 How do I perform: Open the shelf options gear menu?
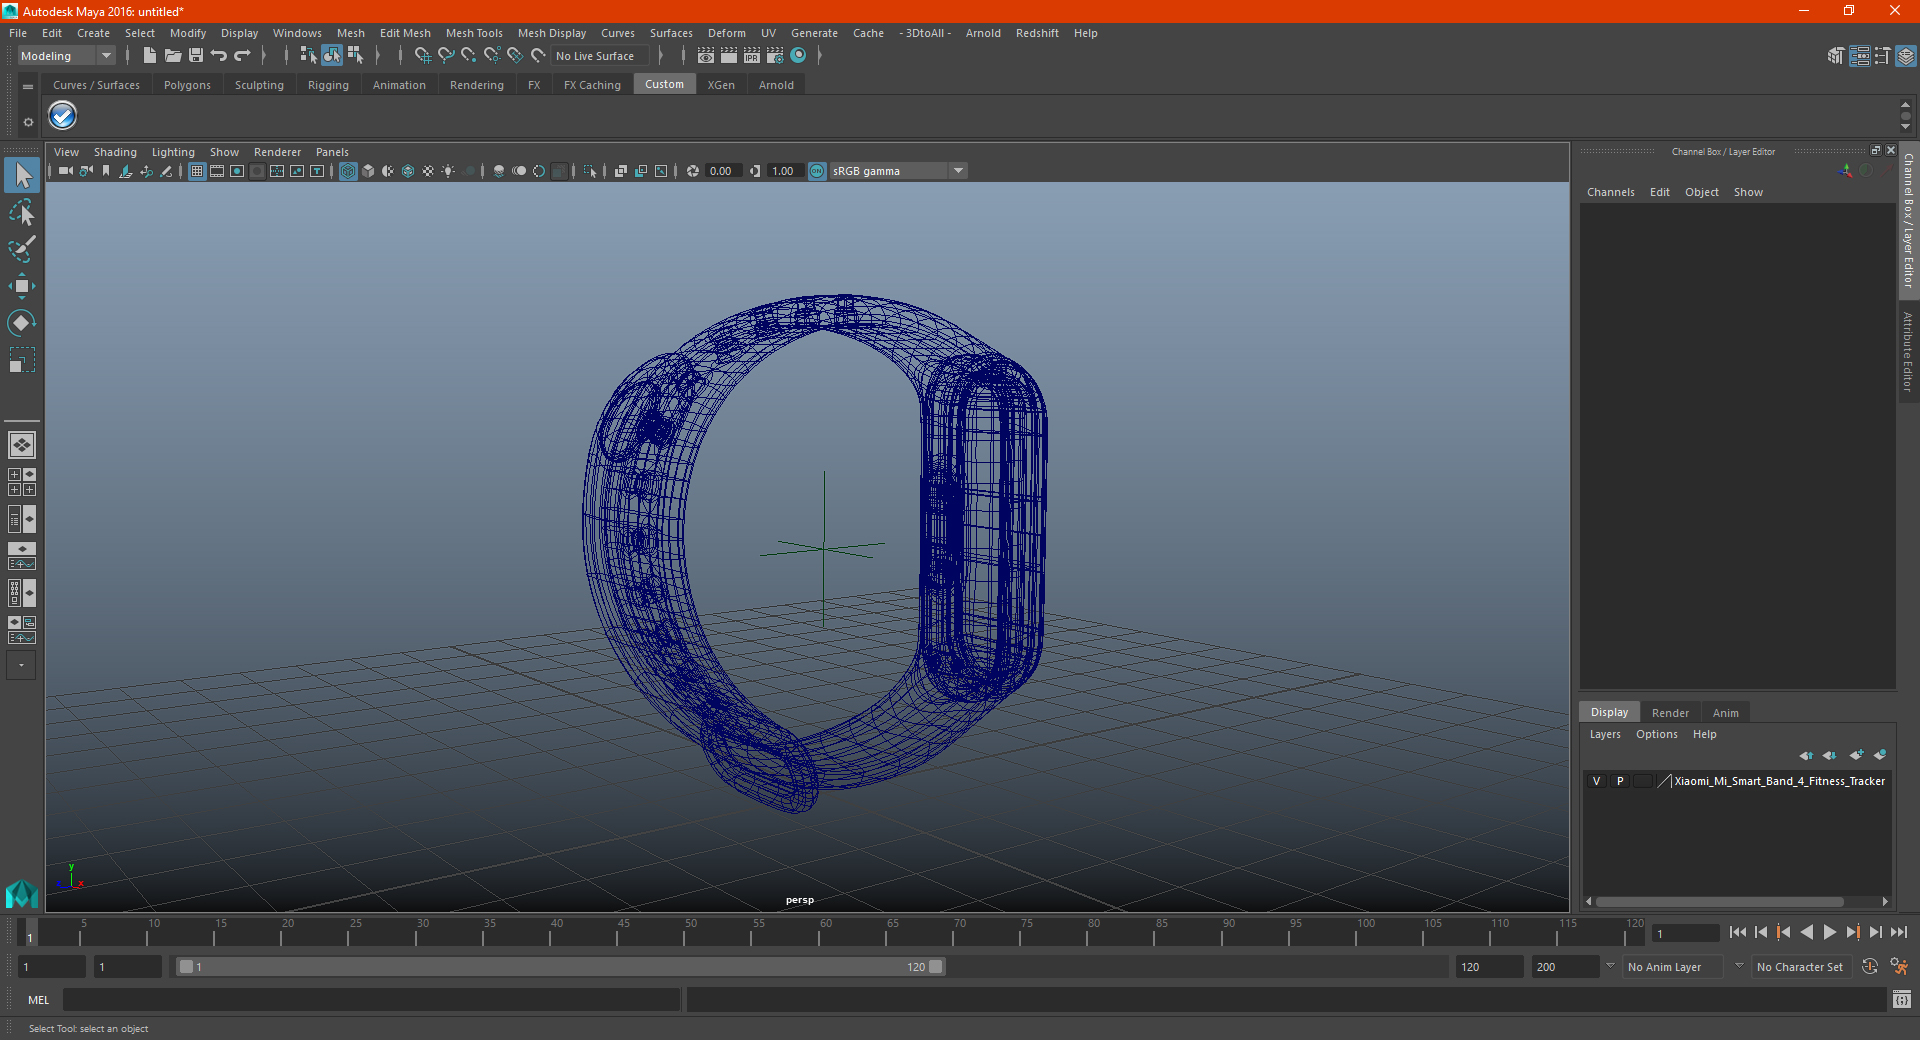tap(28, 122)
